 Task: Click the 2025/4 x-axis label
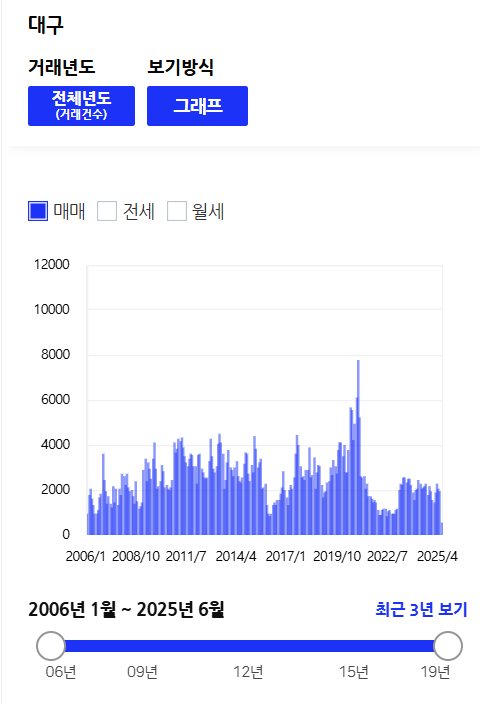point(437,556)
